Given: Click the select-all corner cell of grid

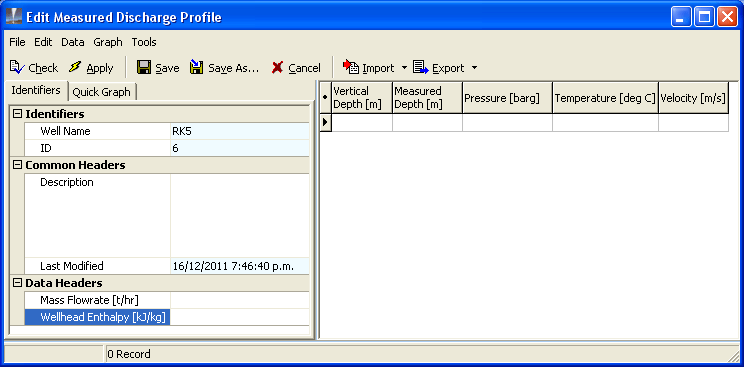Looking at the screenshot, I should (x=326, y=97).
